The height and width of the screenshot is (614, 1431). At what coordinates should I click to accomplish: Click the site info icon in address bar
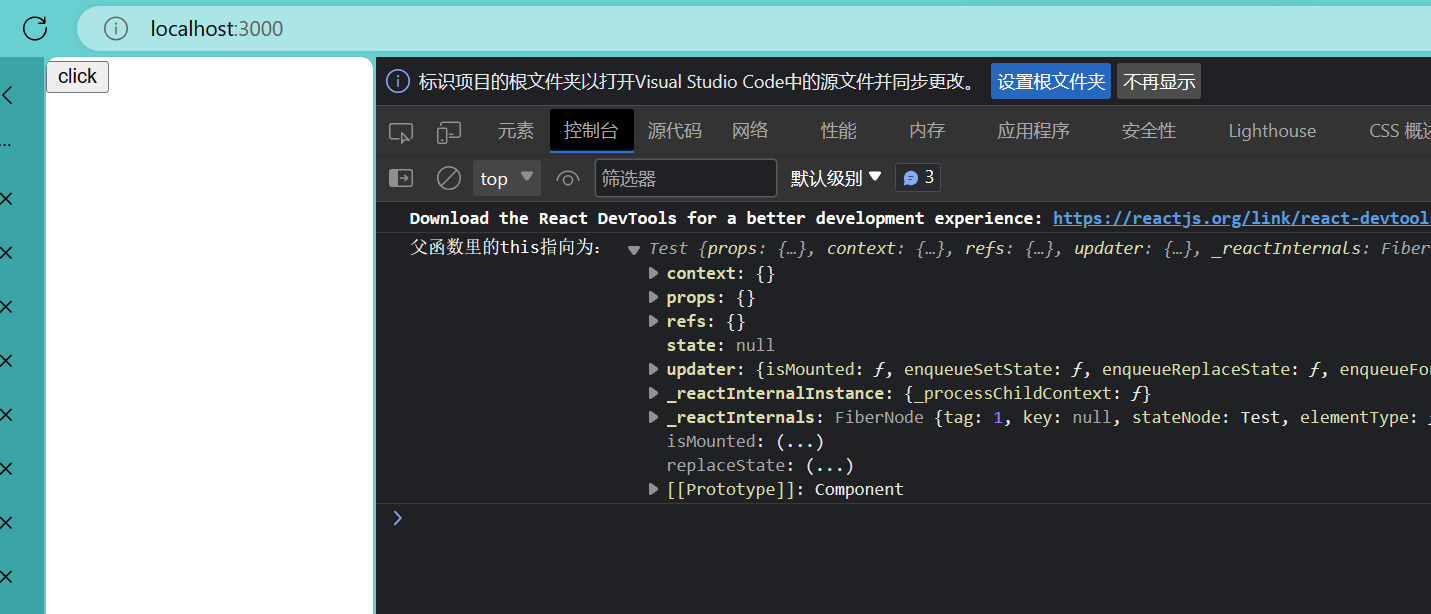click(116, 29)
